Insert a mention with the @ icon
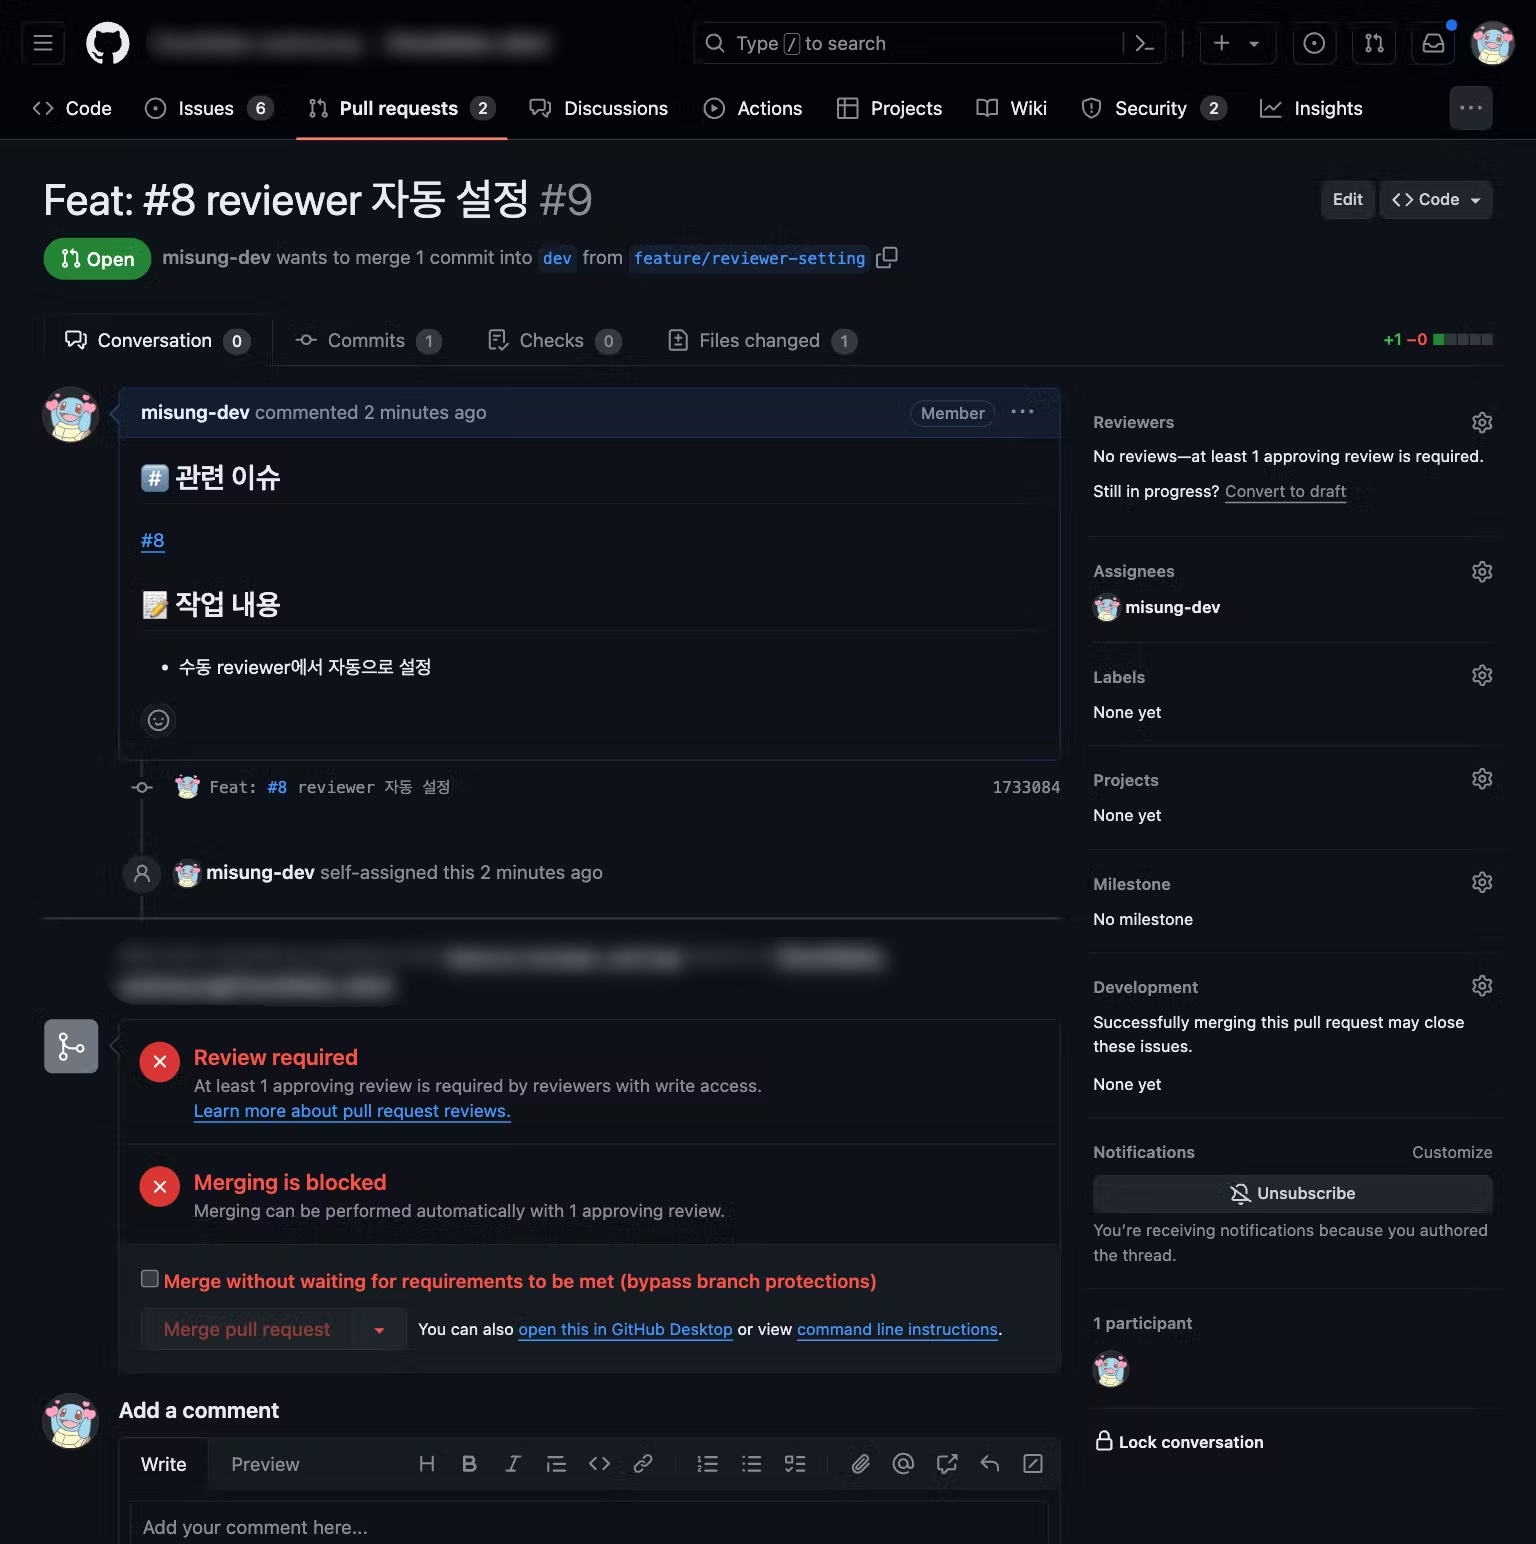This screenshot has width=1536, height=1544. tap(903, 1464)
